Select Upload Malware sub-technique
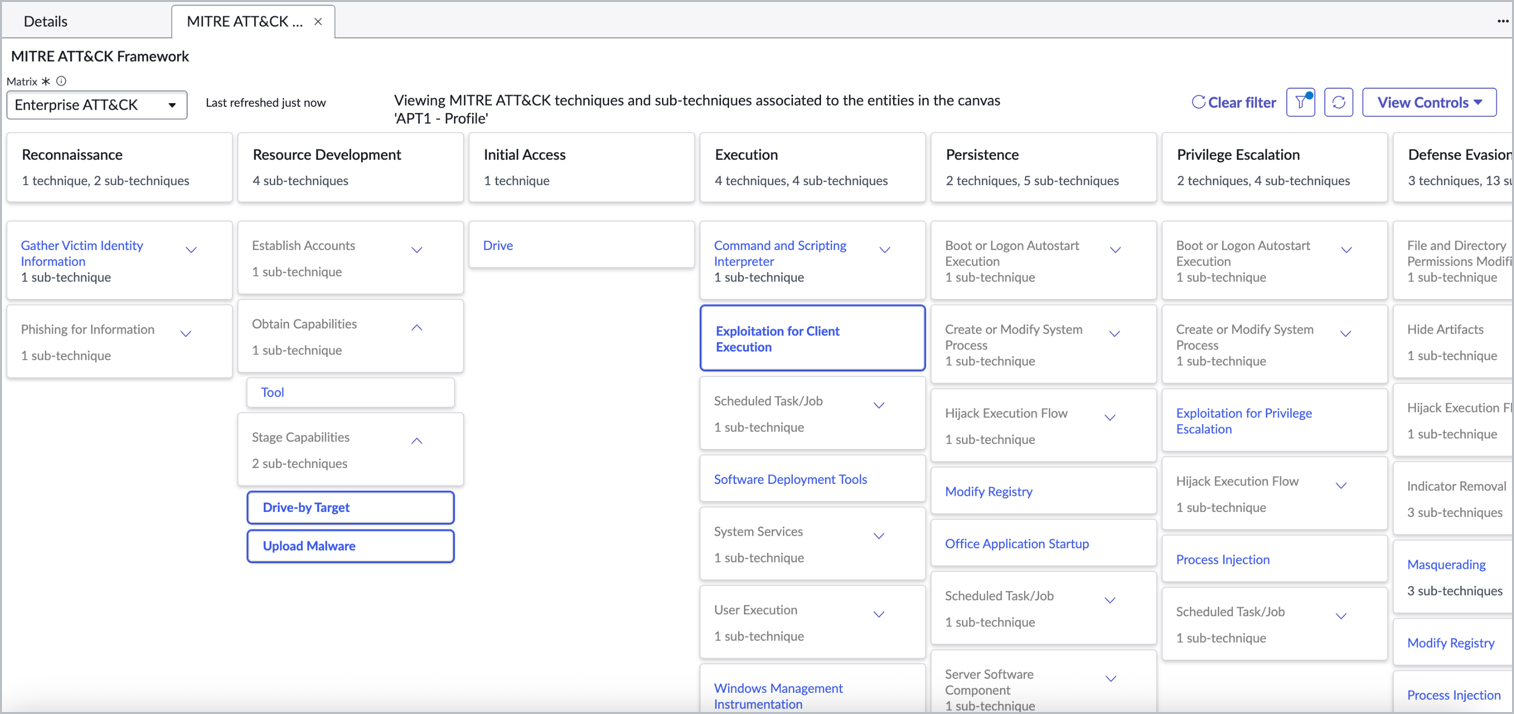This screenshot has height=714, width=1514. tap(351, 546)
